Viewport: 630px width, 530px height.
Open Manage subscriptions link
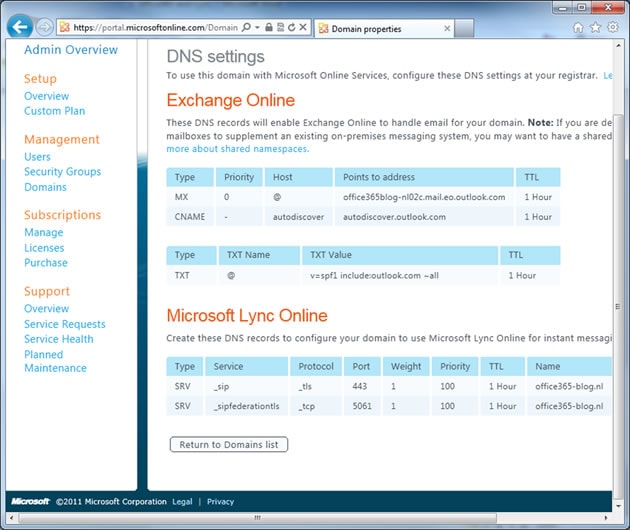[44, 232]
